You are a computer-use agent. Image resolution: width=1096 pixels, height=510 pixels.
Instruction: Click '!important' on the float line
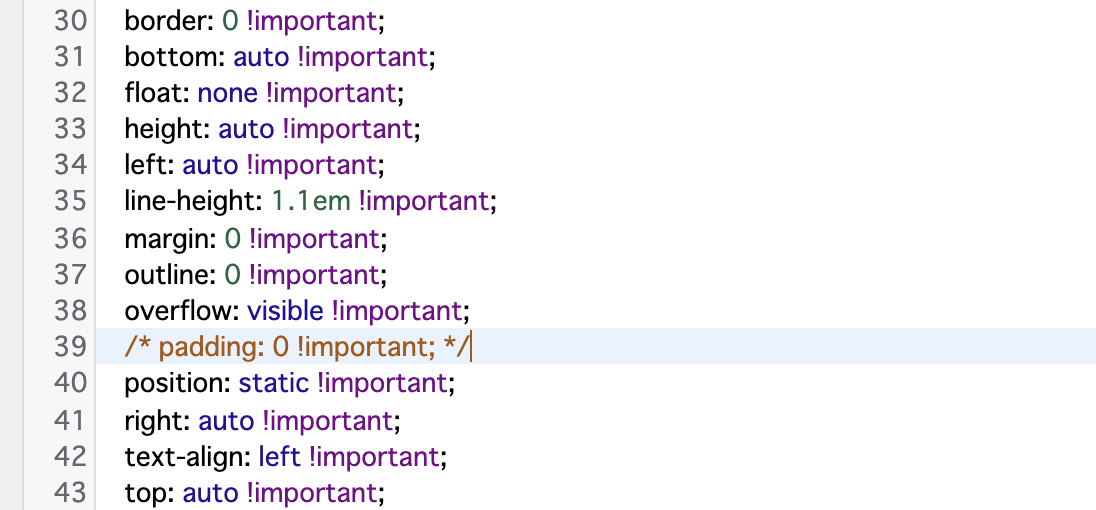332,93
